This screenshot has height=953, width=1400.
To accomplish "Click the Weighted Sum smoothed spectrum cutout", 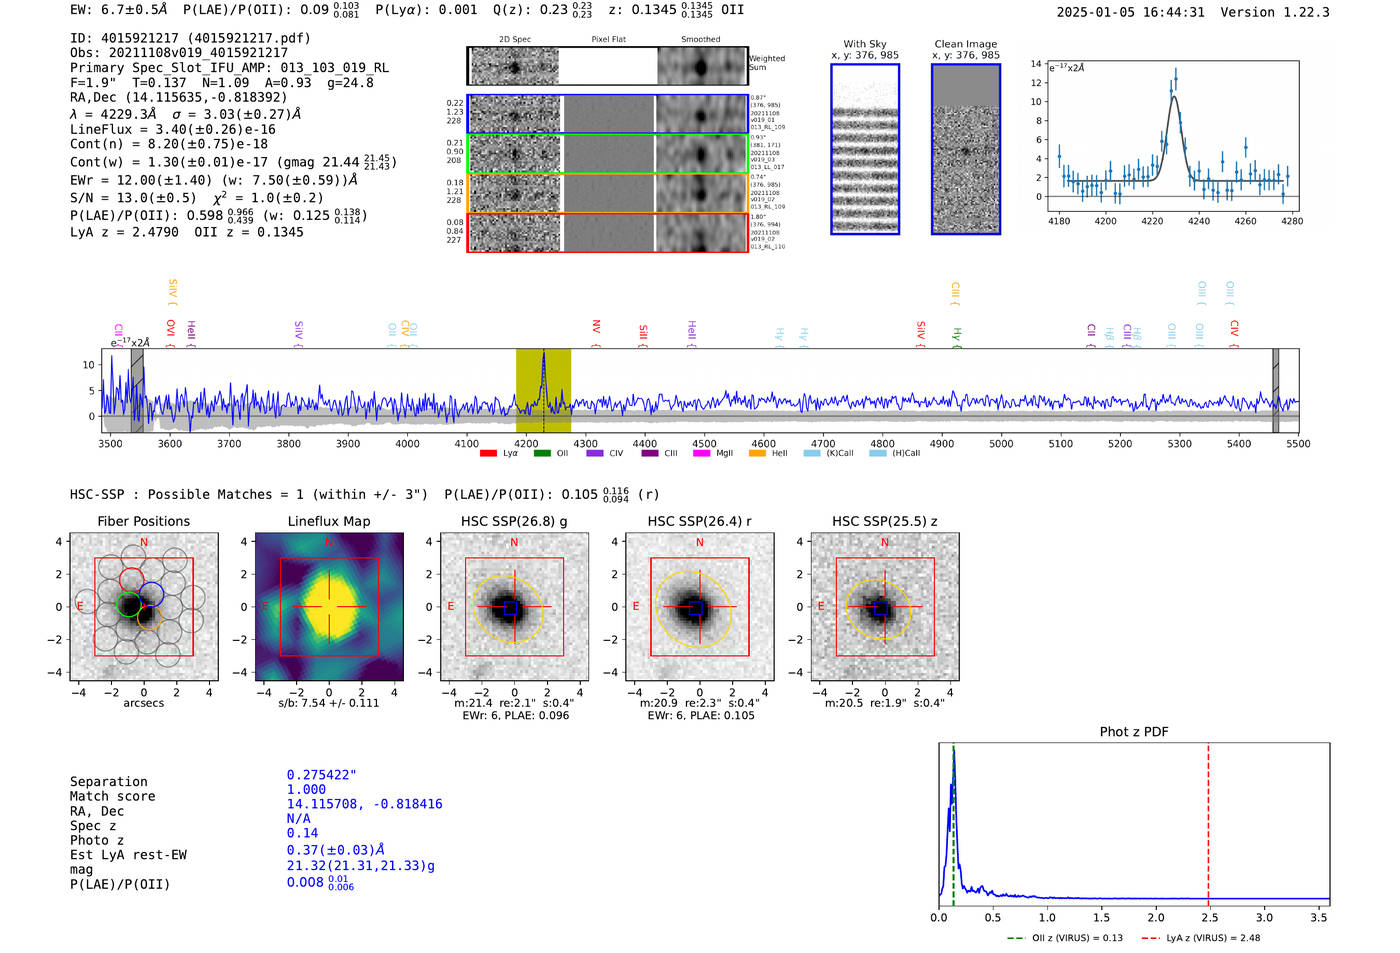I will coord(702,66).
